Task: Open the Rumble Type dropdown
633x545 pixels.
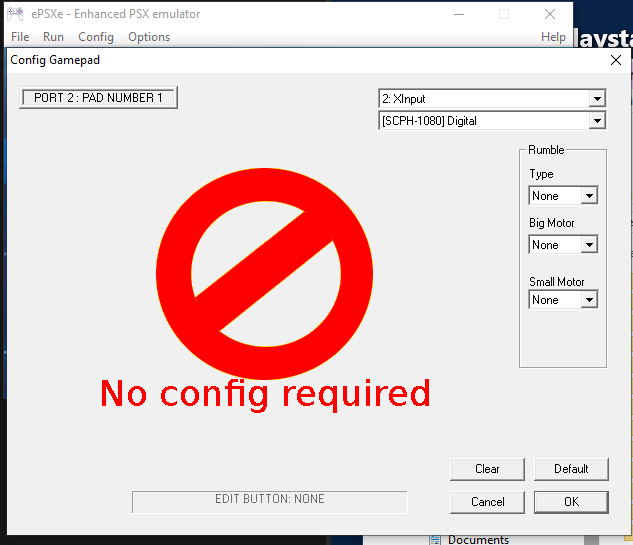Action: click(x=563, y=195)
